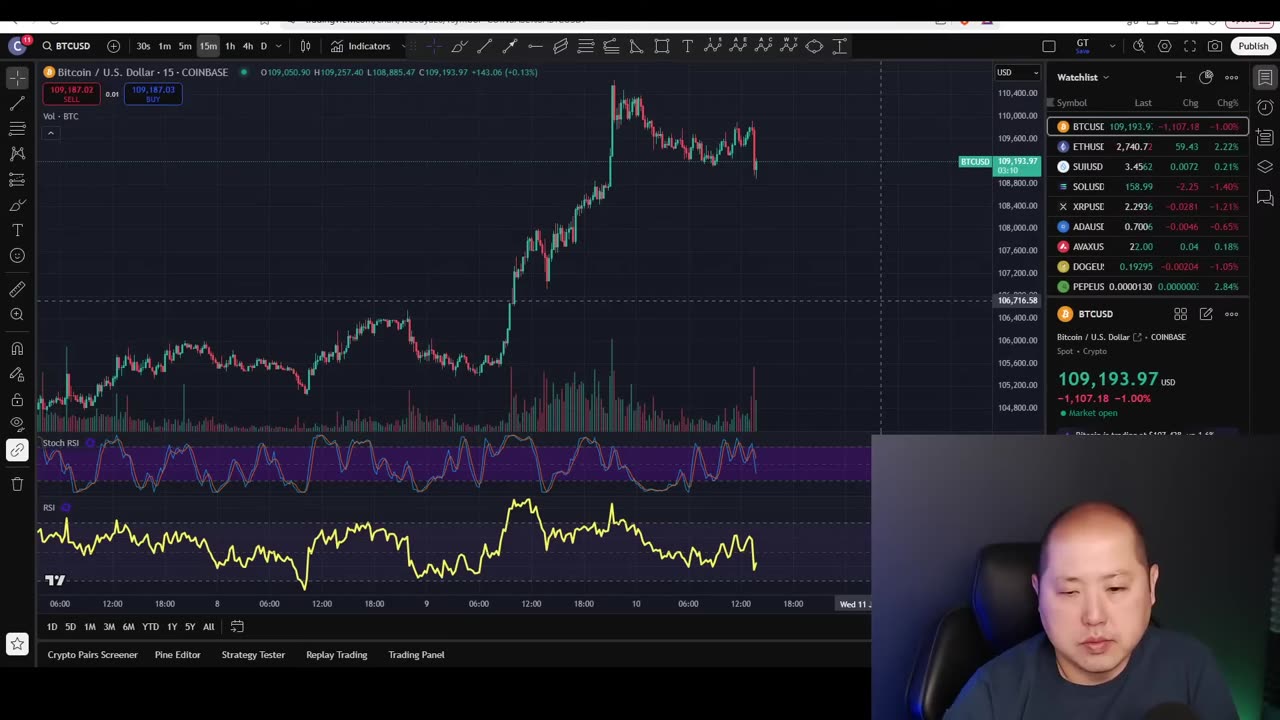Click the Publish button

[1253, 46]
